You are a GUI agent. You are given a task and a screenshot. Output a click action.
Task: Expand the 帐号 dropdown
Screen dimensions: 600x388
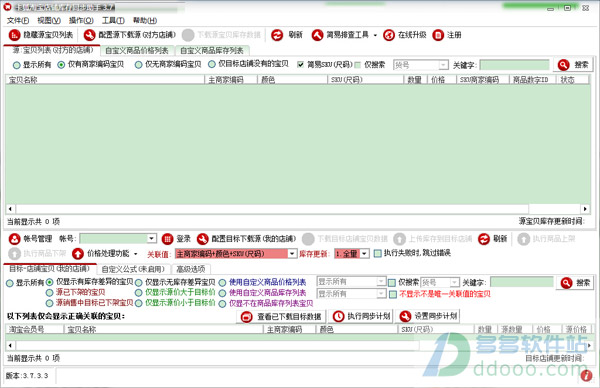click(x=152, y=238)
